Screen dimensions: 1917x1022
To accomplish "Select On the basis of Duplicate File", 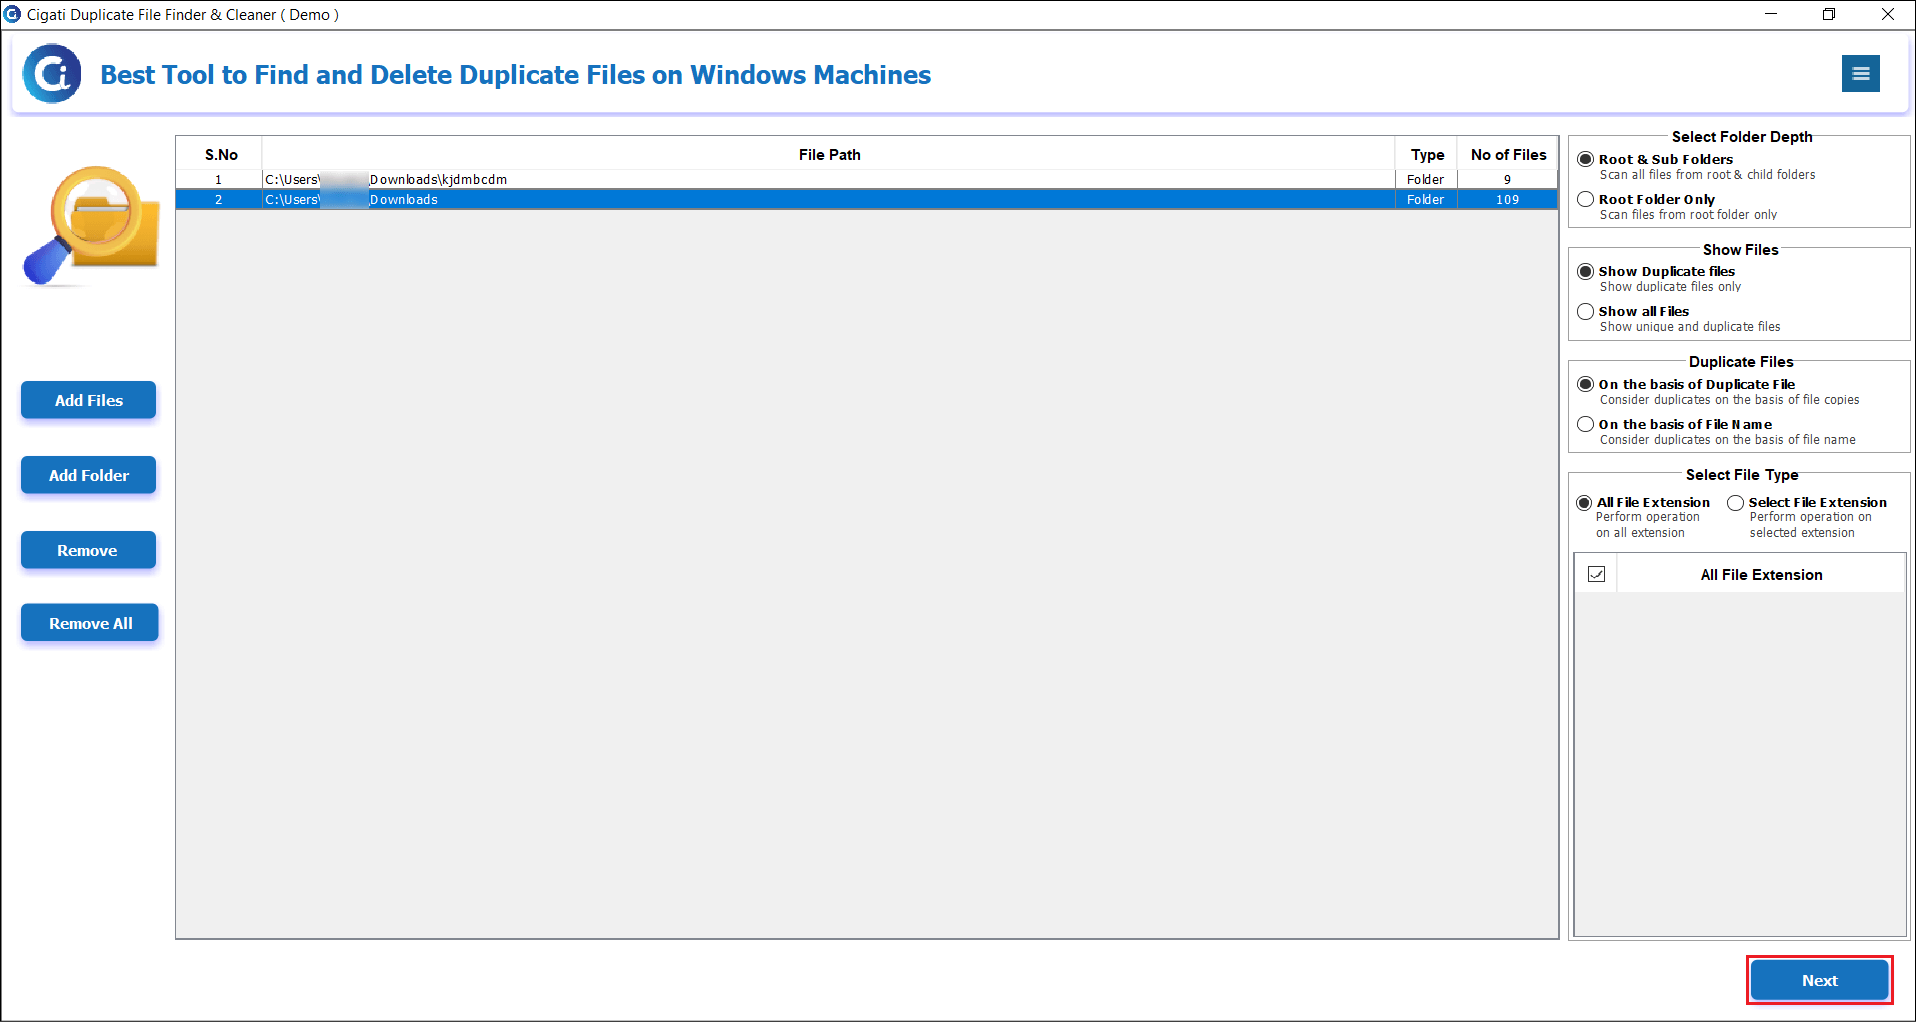I will [x=1585, y=384].
